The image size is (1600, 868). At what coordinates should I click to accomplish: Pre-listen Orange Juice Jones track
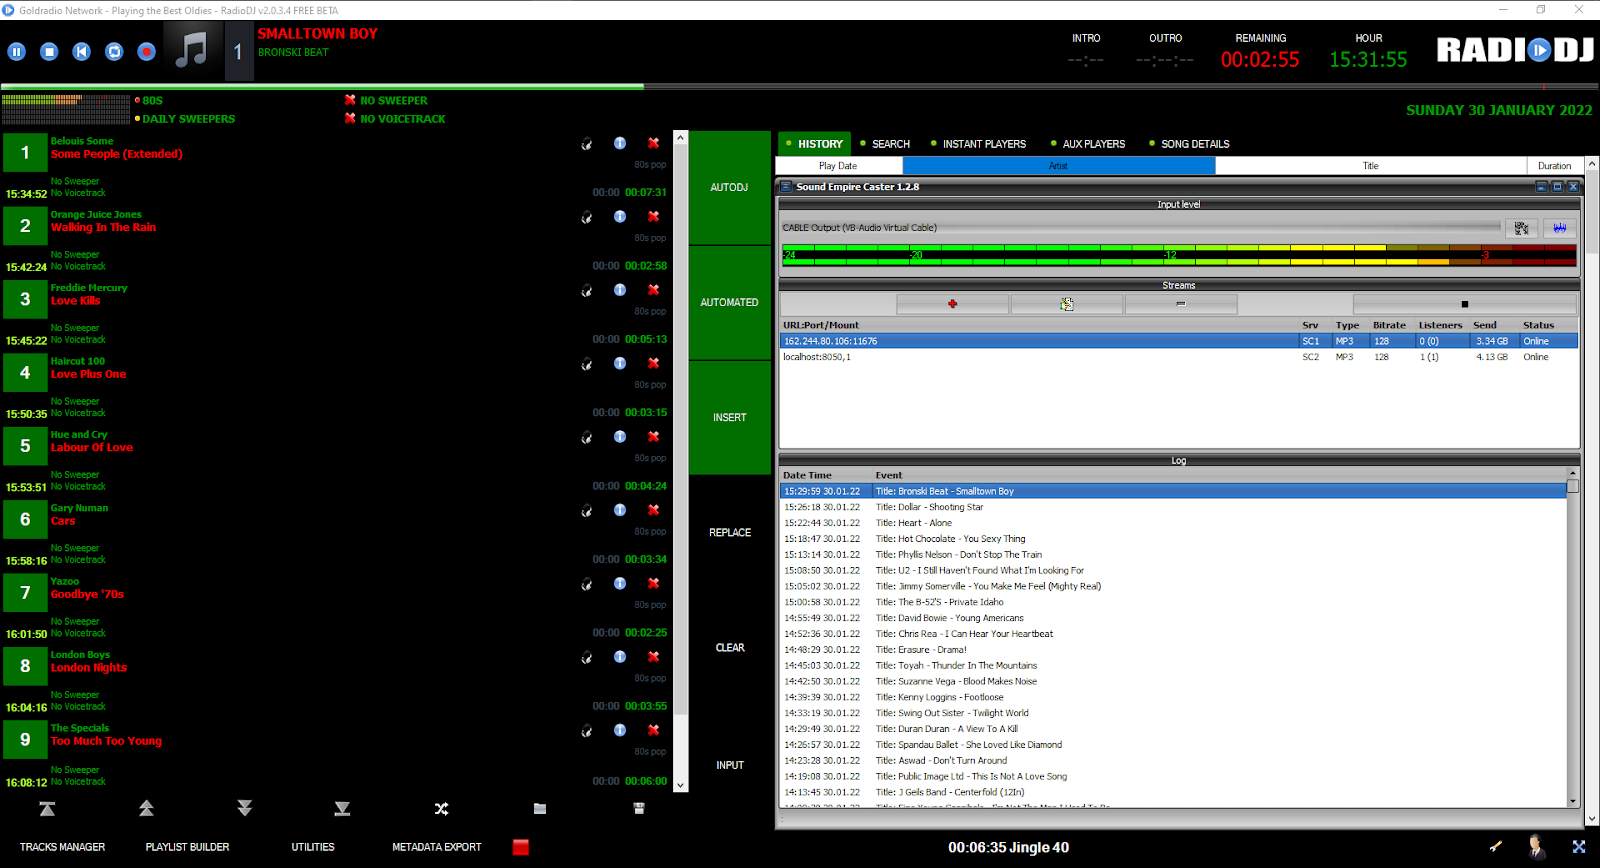click(587, 217)
